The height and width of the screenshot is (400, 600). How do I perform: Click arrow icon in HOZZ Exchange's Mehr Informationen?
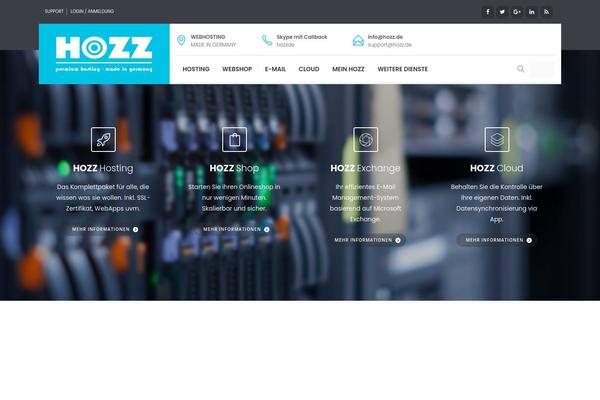(398, 240)
